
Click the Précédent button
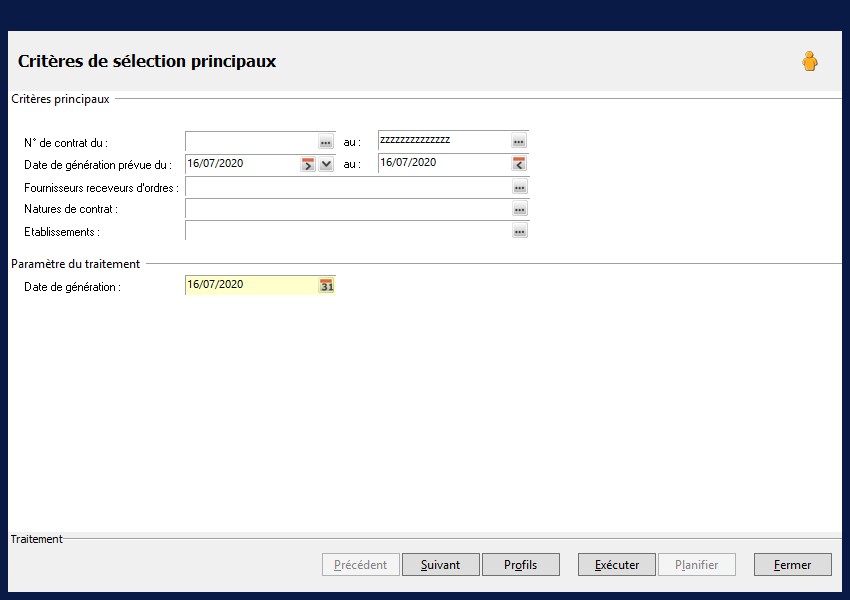coord(360,565)
